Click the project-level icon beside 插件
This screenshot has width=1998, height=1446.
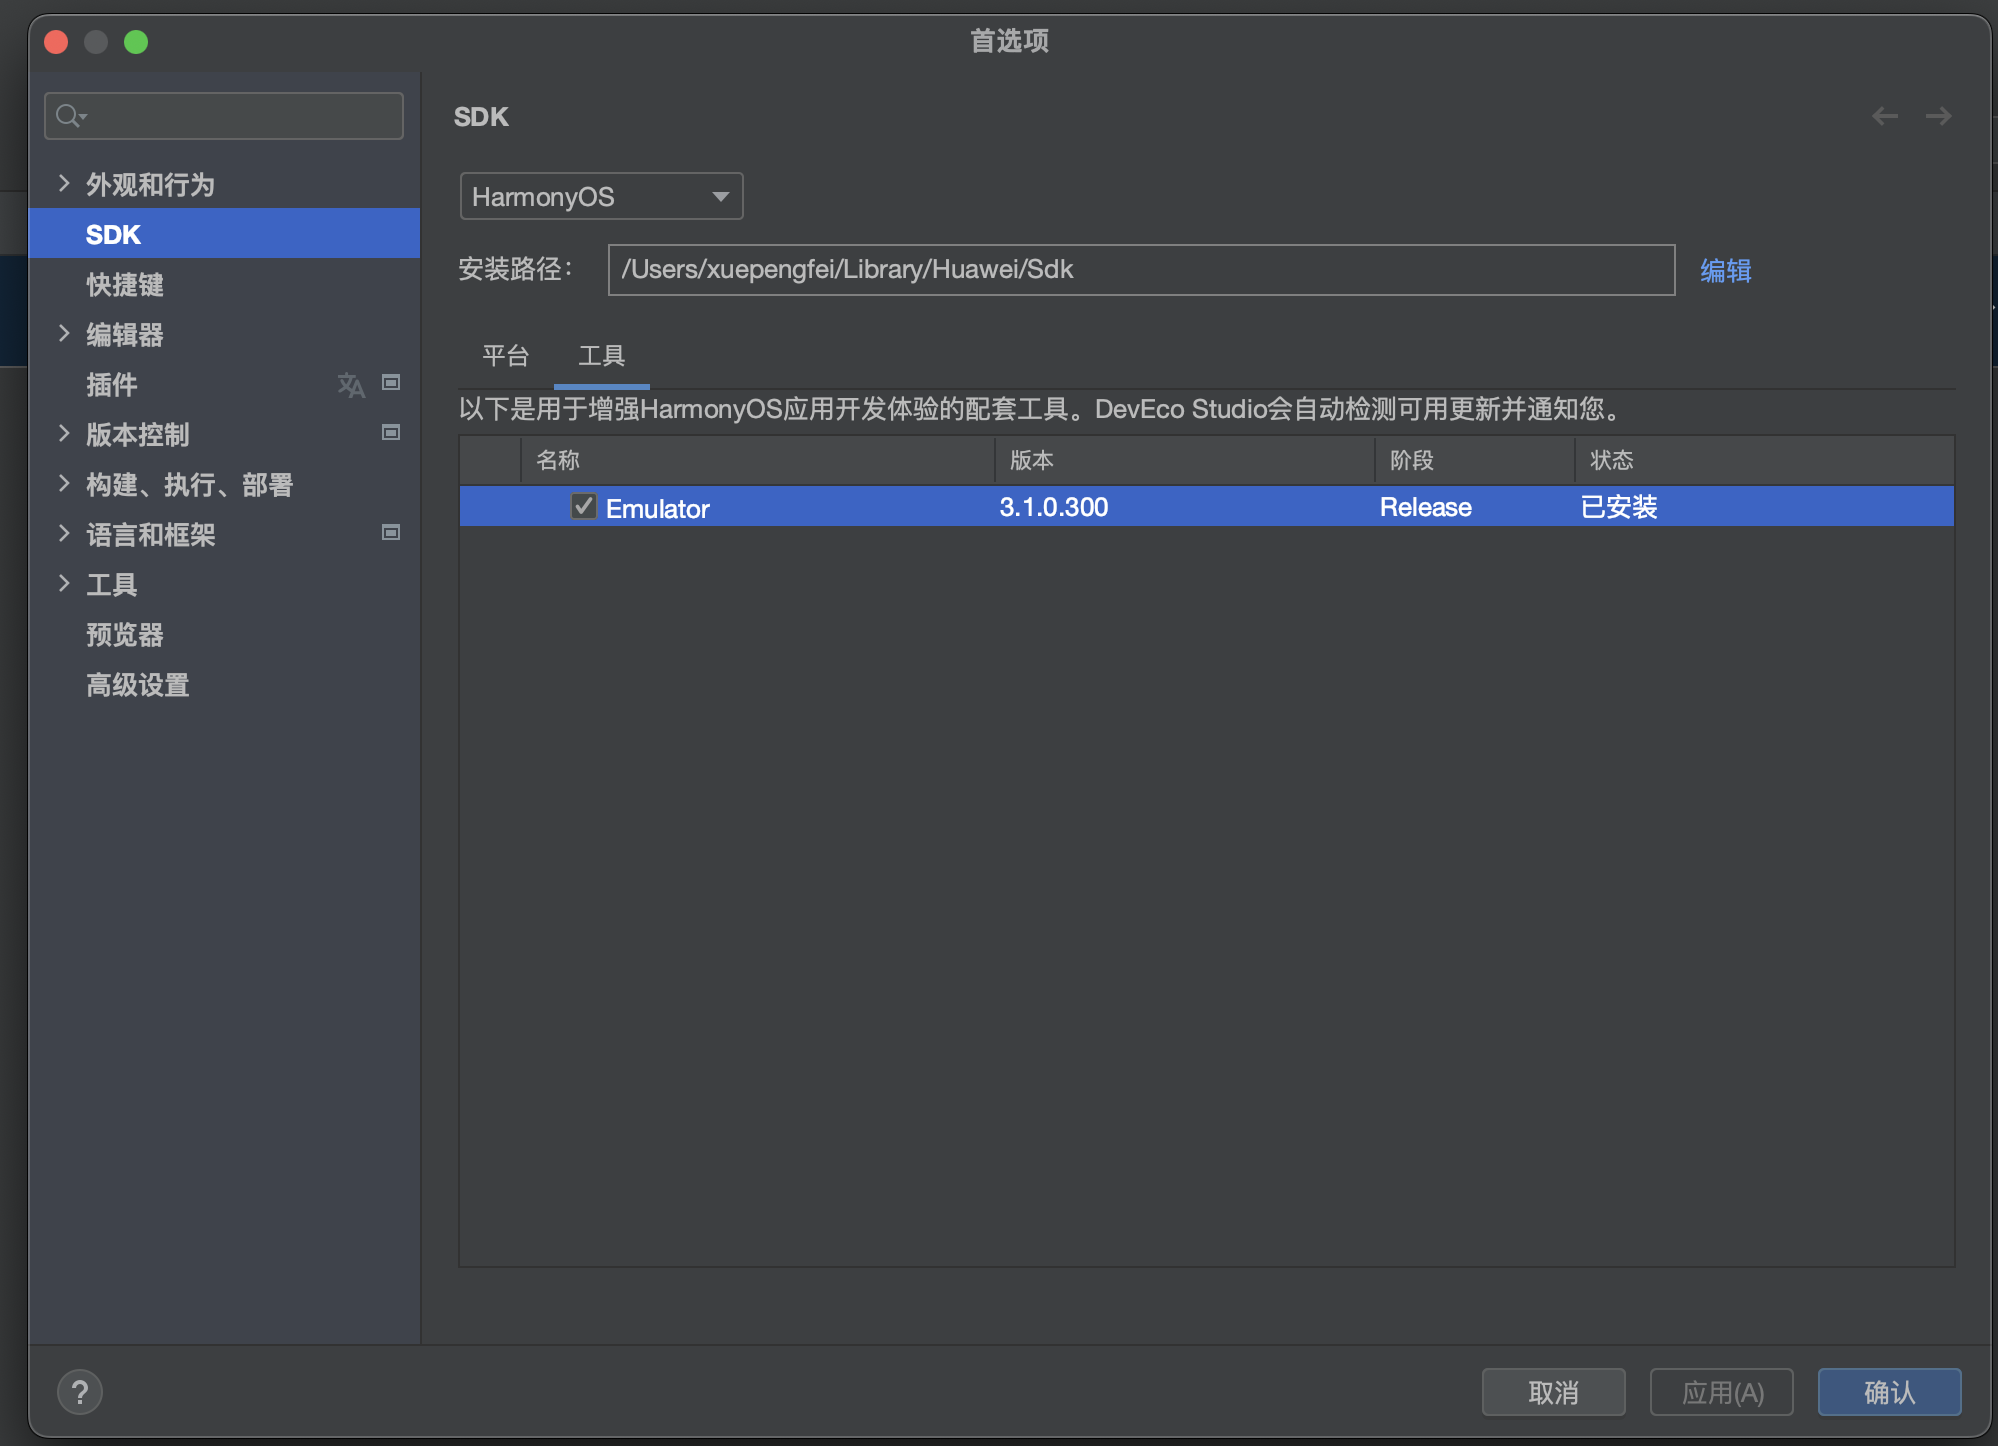pos(391,383)
